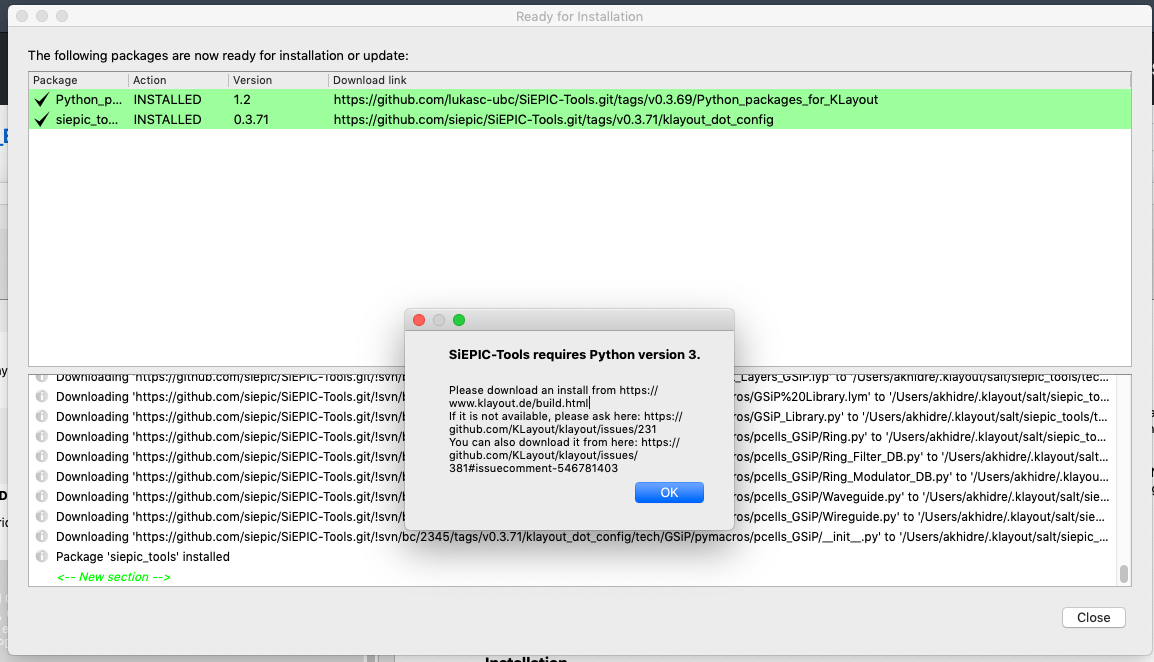Click the Download link column header
The height and width of the screenshot is (662, 1154).
pyautogui.click(x=729, y=80)
